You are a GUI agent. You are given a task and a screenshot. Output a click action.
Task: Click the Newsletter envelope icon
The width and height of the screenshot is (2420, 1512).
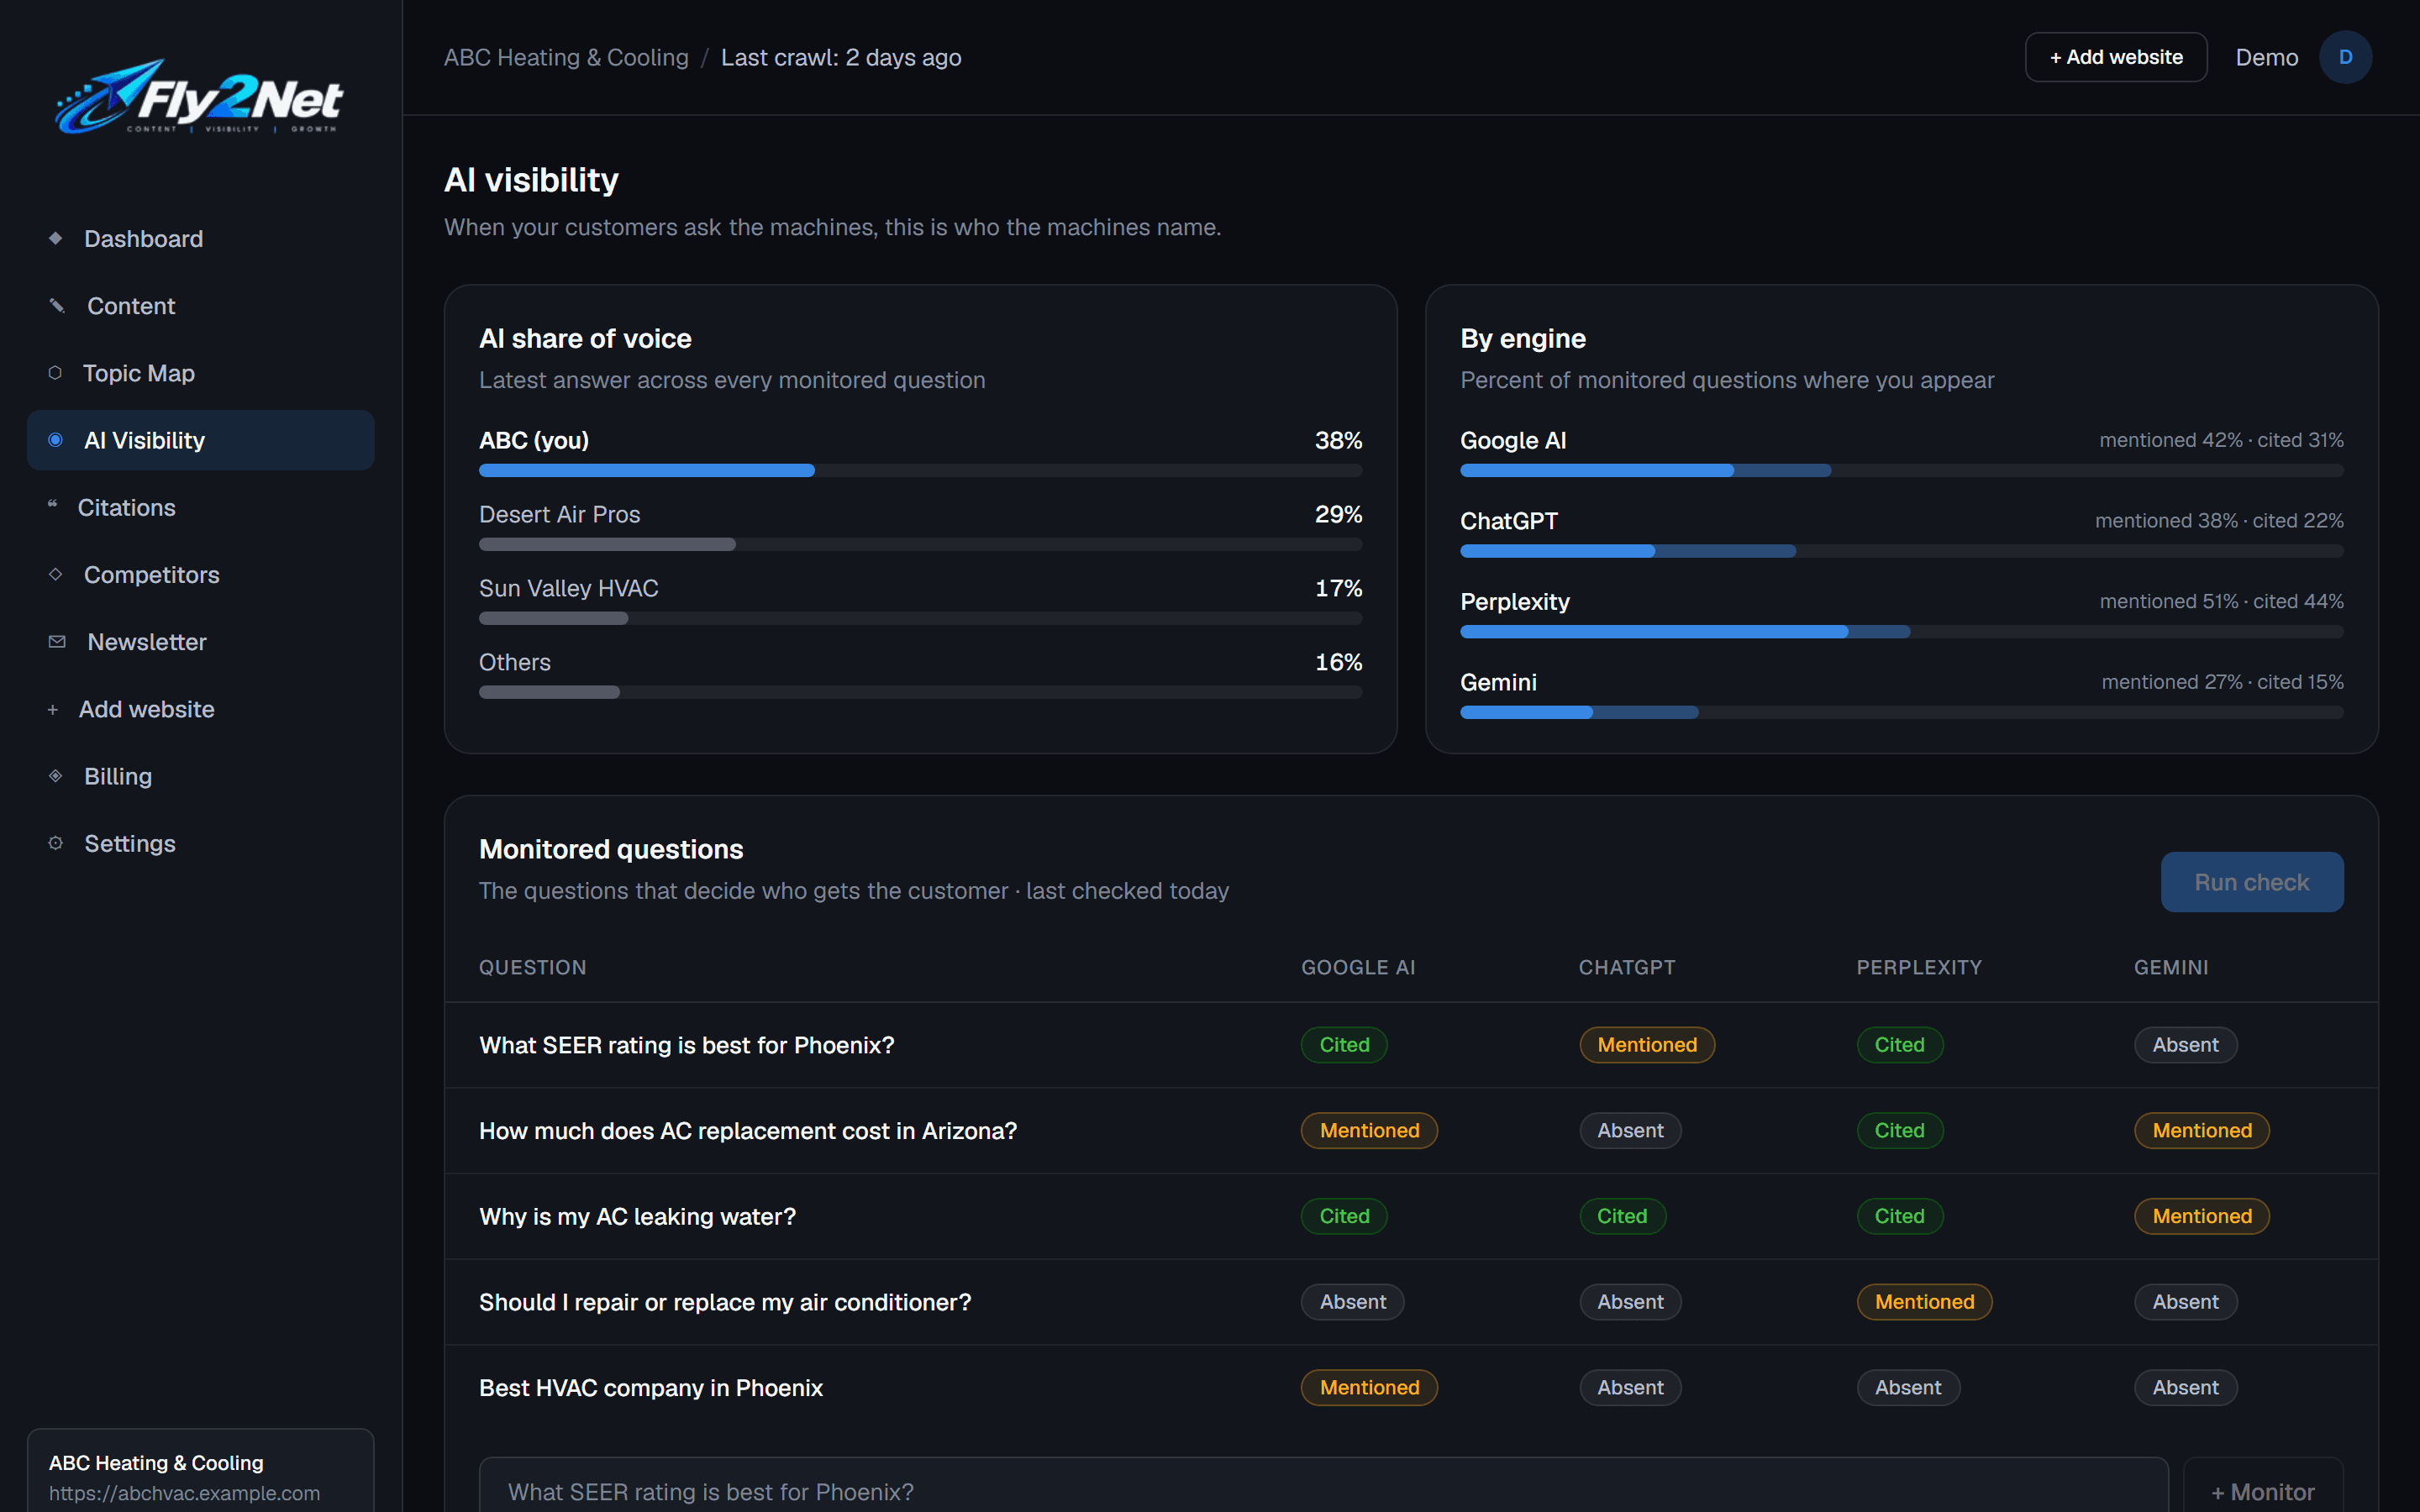57,641
